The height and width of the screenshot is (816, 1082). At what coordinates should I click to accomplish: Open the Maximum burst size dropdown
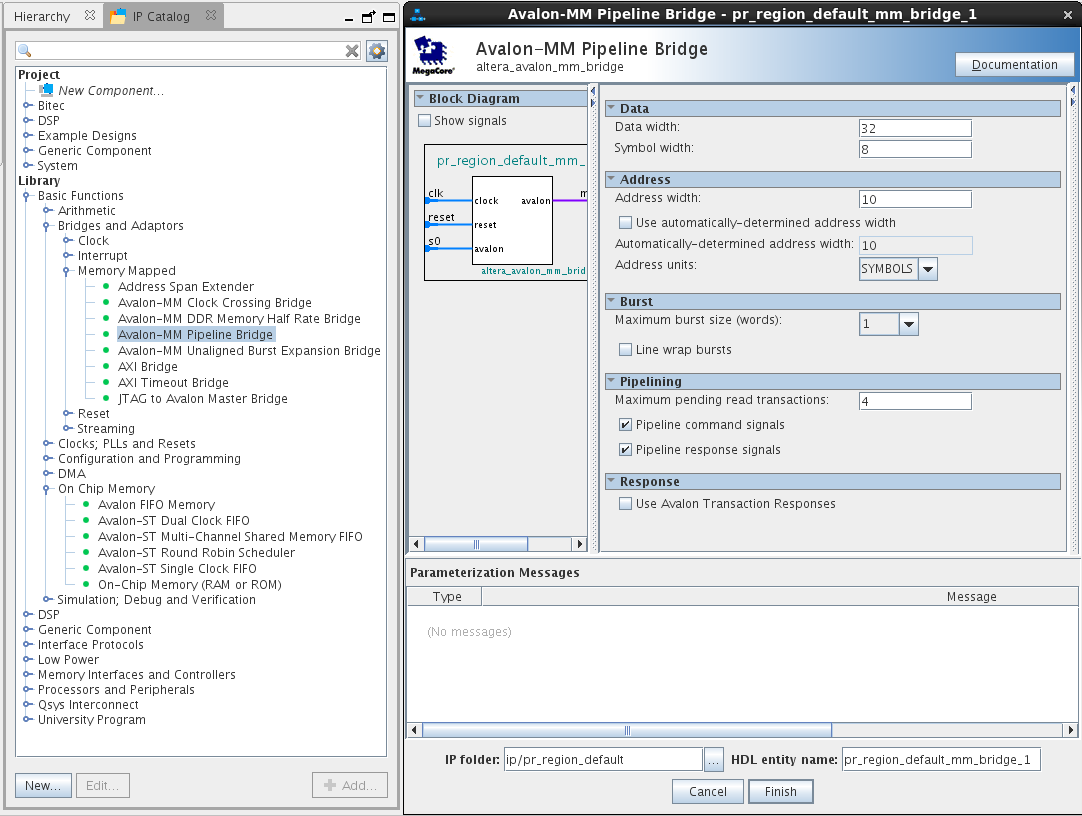pos(908,324)
